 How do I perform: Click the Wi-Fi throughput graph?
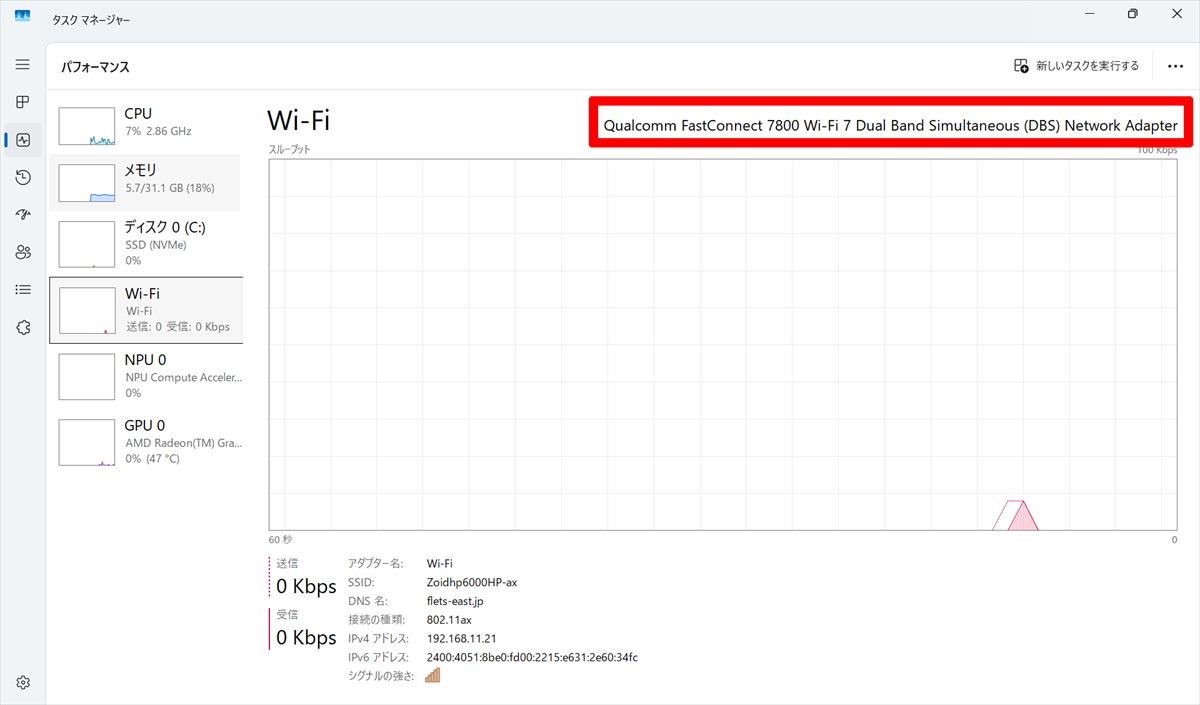(723, 344)
